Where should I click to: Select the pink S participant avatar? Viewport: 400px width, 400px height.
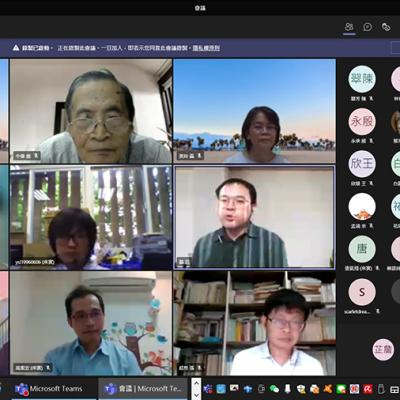click(362, 292)
